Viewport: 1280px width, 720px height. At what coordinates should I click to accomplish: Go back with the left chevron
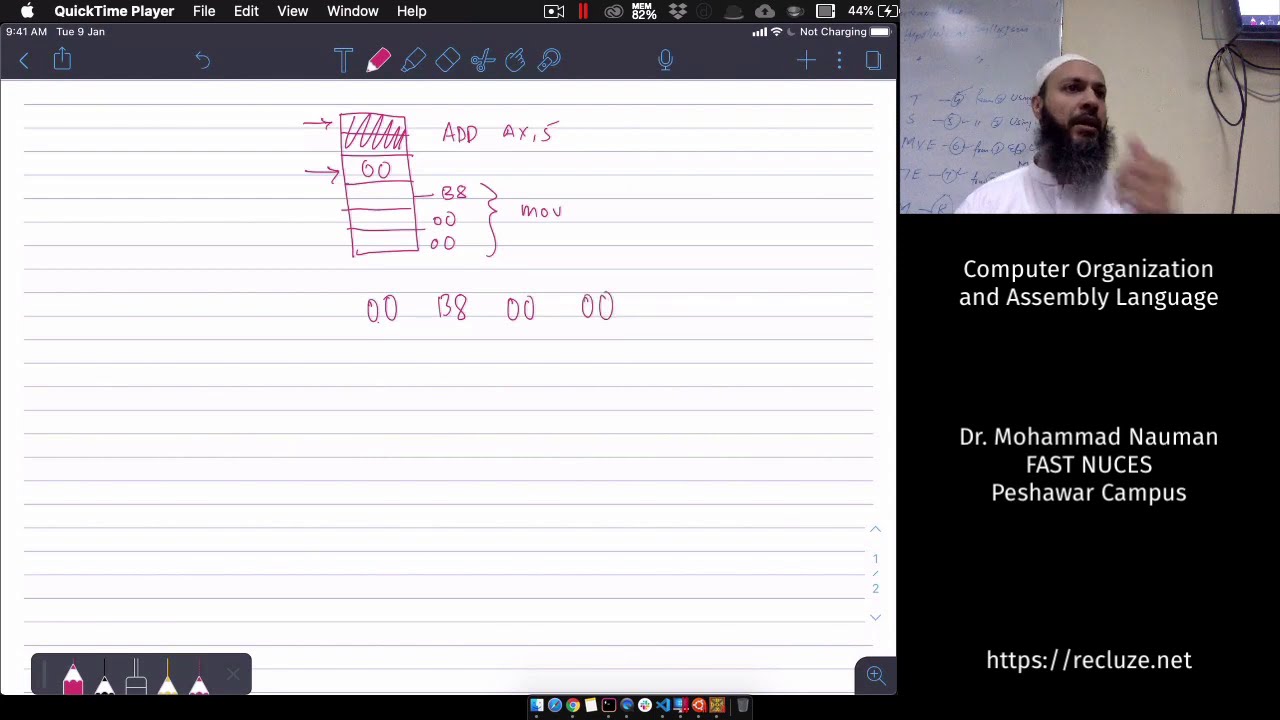tap(24, 61)
